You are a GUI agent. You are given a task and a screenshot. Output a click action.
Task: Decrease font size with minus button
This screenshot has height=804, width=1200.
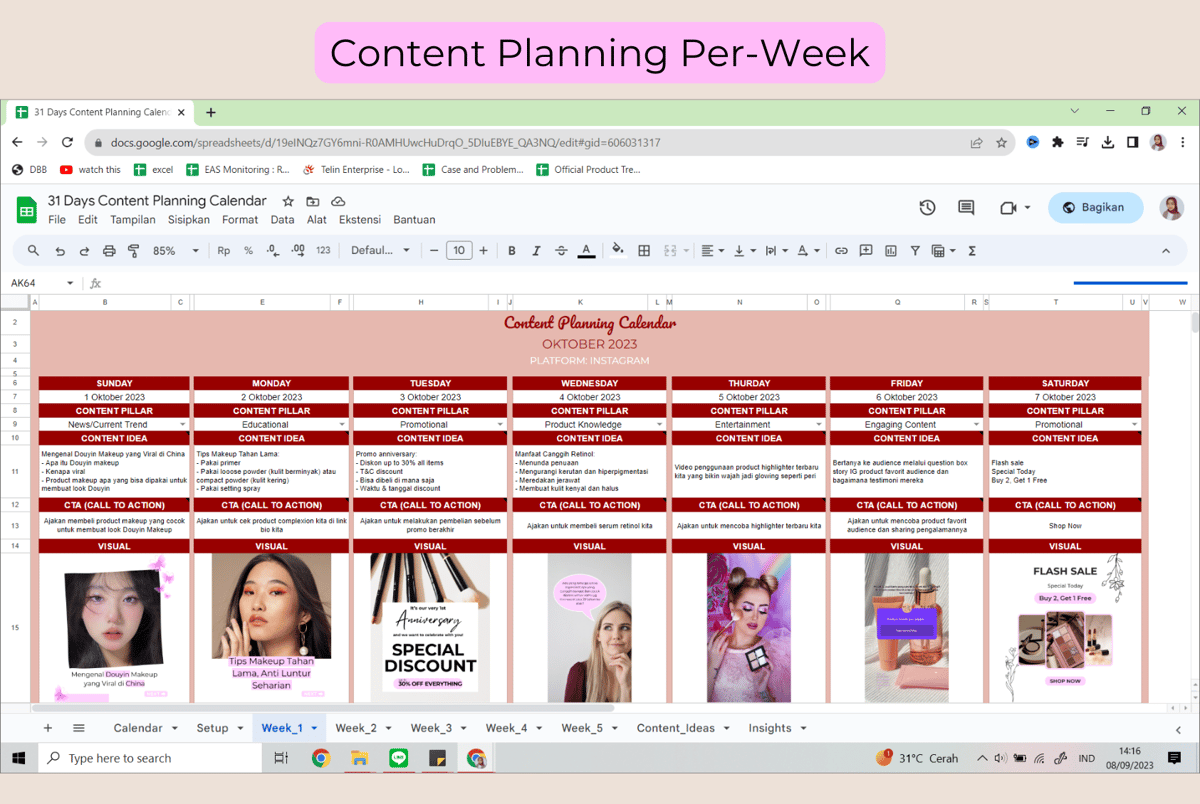434,251
